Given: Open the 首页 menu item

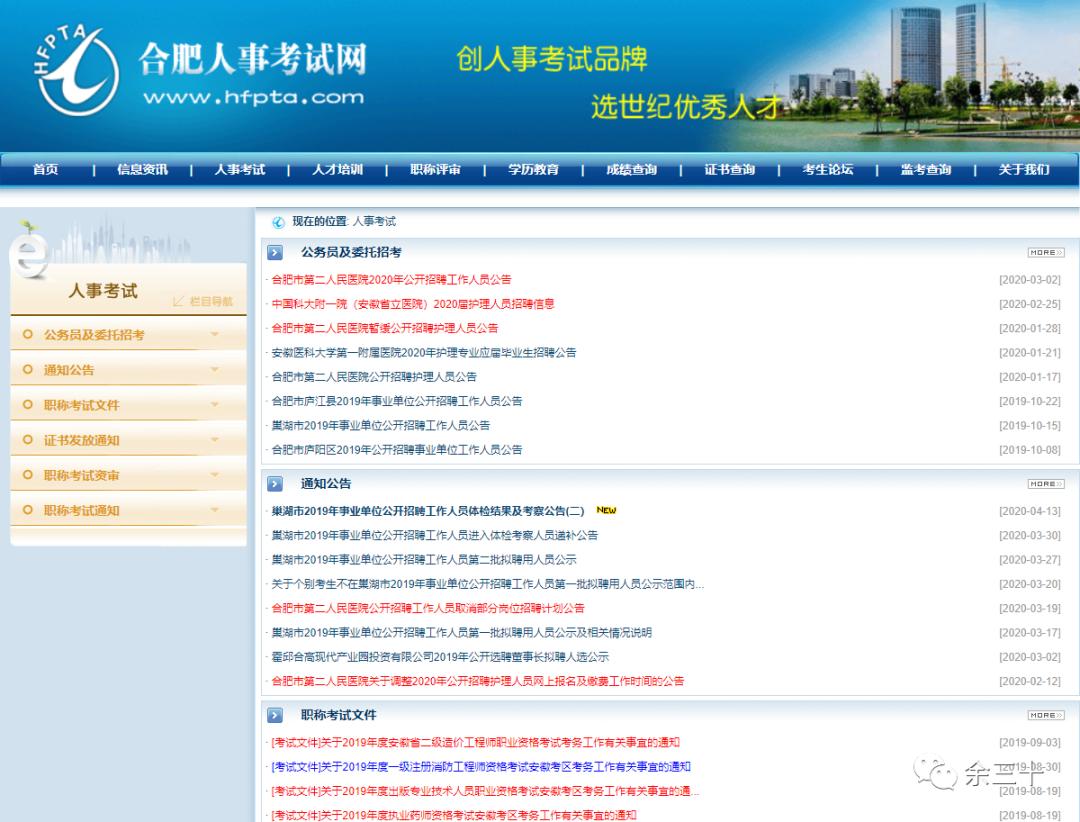Looking at the screenshot, I should coord(44,170).
